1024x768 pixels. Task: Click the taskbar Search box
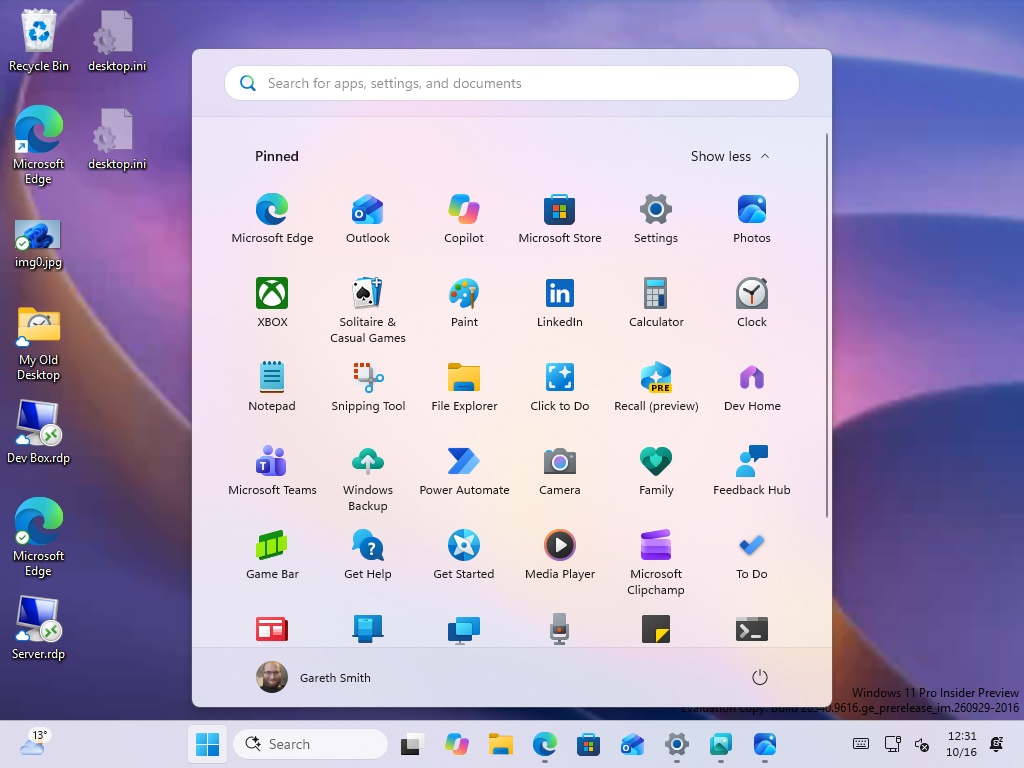pos(311,744)
